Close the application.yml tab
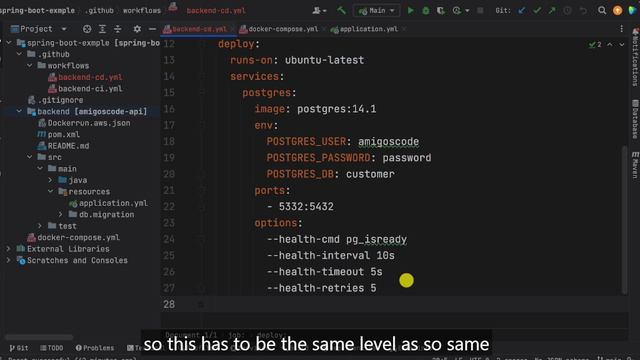This screenshot has height=360, width=640. (x=404, y=29)
